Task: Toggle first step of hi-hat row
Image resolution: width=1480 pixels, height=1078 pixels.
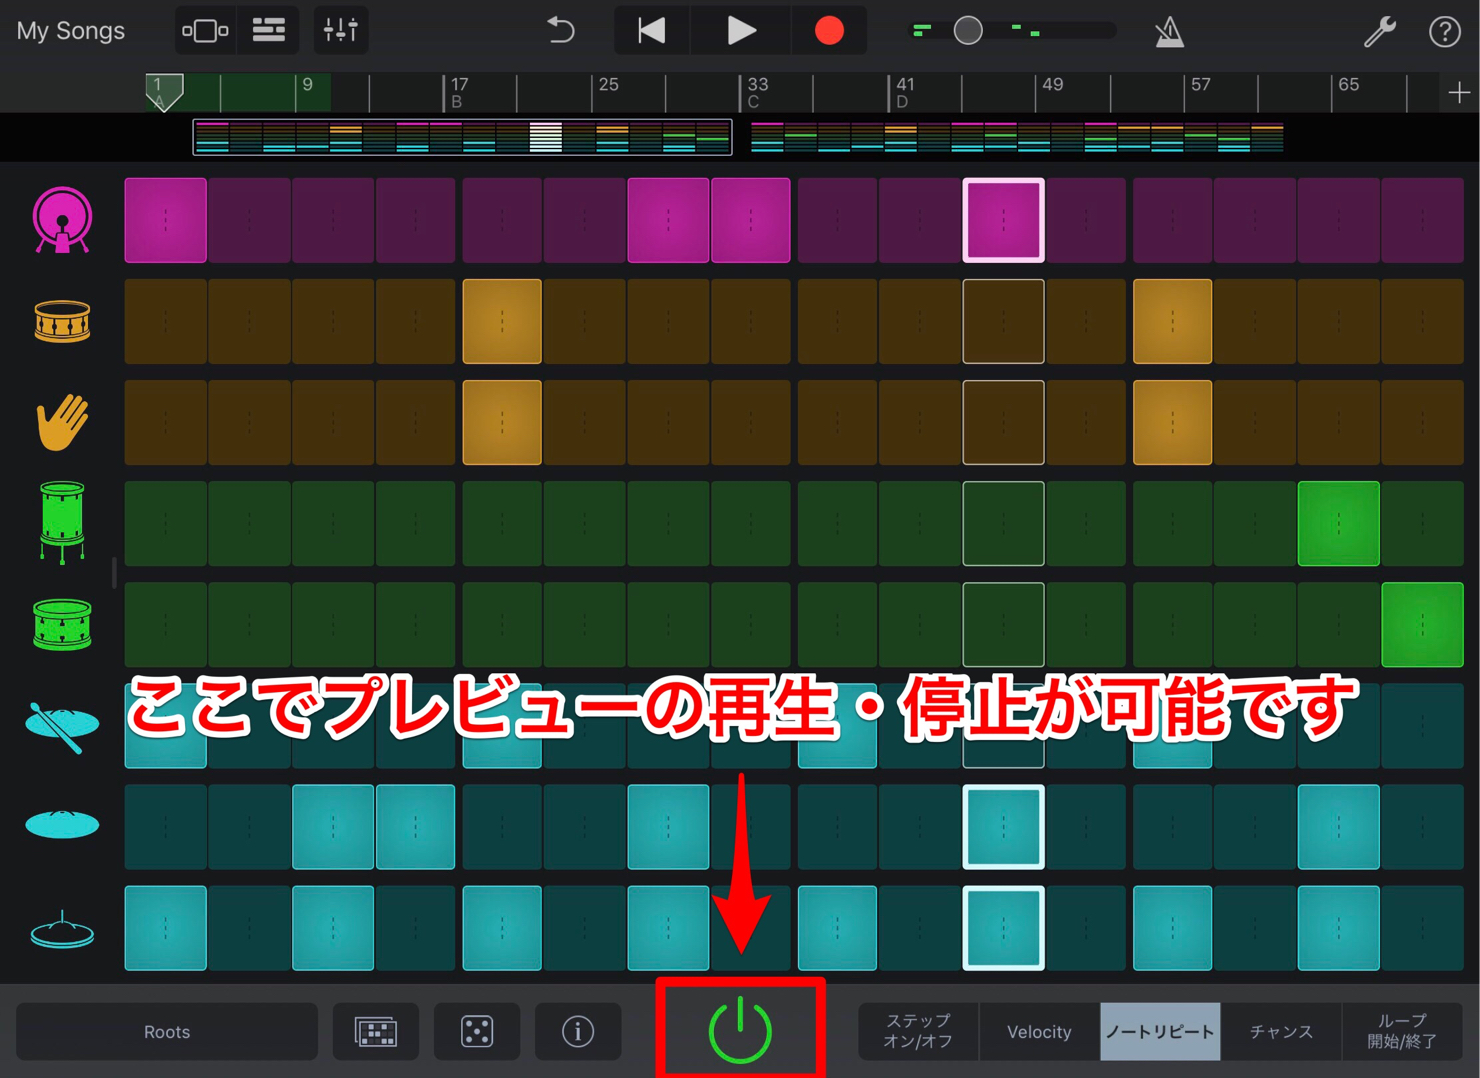Action: tap(166, 928)
